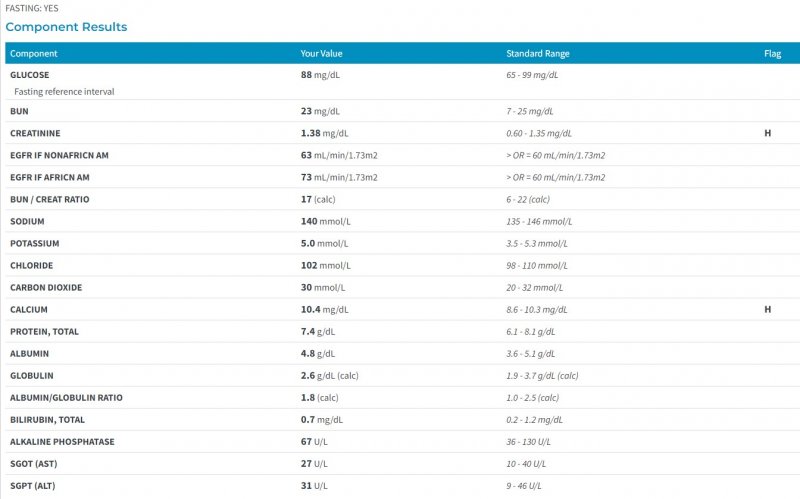This screenshot has height=499, width=800.
Task: Click the H flag on the CREATININE row
Action: 767,133
